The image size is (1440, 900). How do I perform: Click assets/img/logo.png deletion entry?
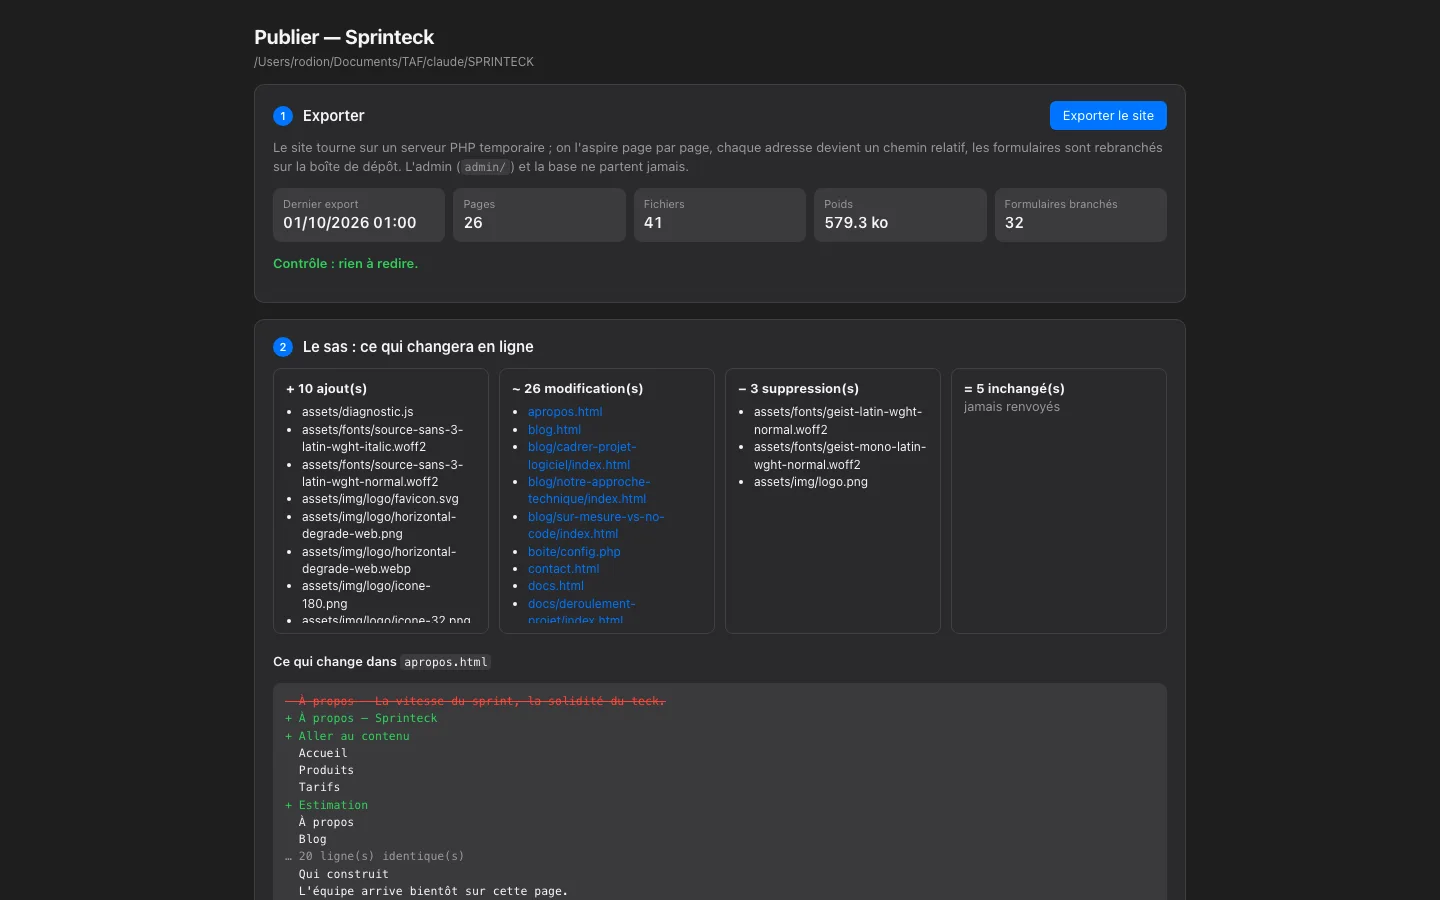point(811,482)
